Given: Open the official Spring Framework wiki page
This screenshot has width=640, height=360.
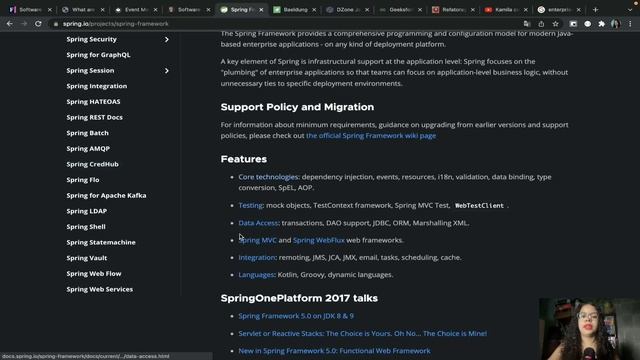Looking at the screenshot, I should click(x=371, y=136).
